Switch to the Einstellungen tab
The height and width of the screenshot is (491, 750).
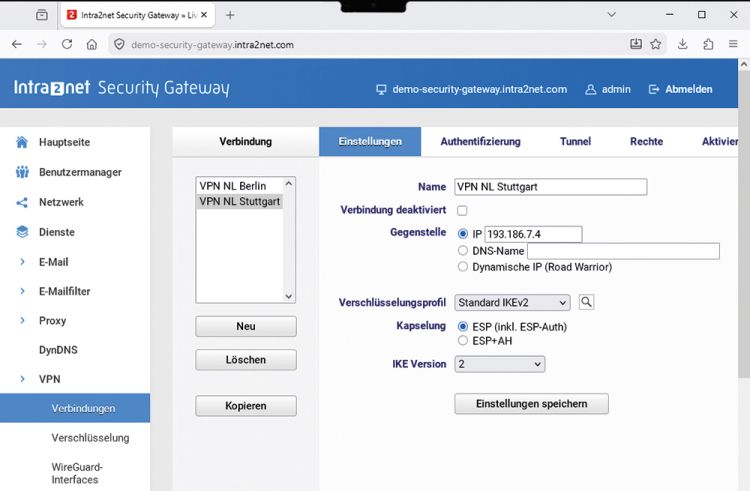point(370,142)
